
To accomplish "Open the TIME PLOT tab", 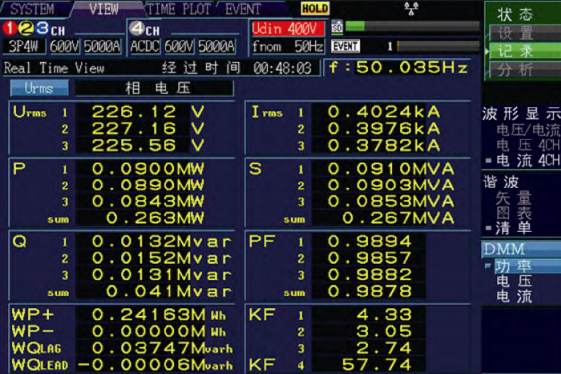I will 179,9.
